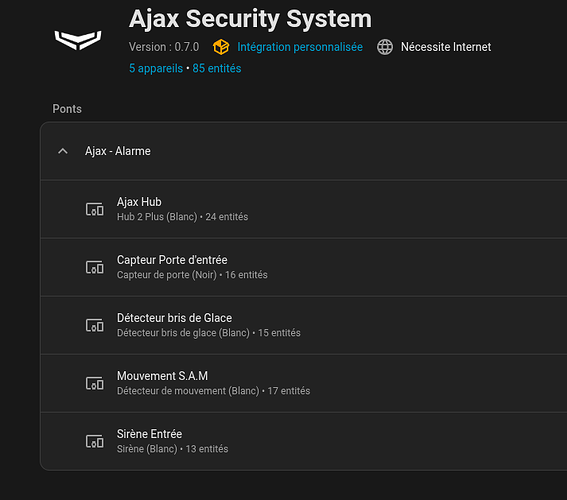
Task: Open the Détecteur bris de Glace device
Action: coord(304,325)
